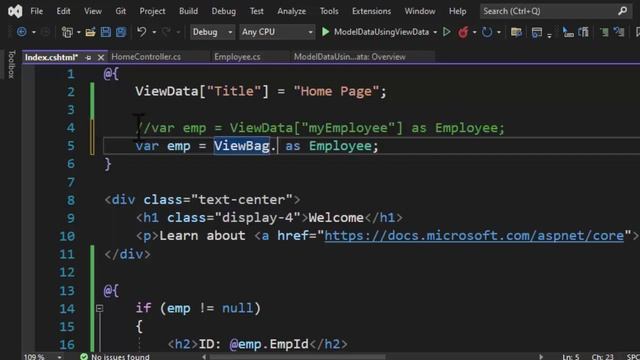Open the Any CPU platform dropdown
Image resolution: width=640 pixels, height=360 pixels.
(x=277, y=32)
